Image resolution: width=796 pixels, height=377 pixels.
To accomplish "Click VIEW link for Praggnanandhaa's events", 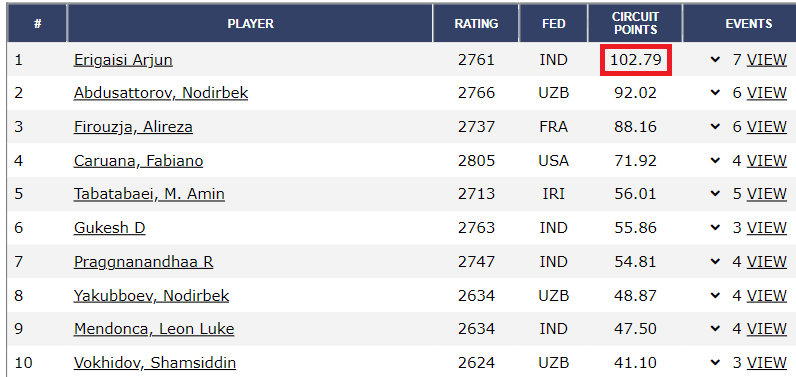I will 767,262.
